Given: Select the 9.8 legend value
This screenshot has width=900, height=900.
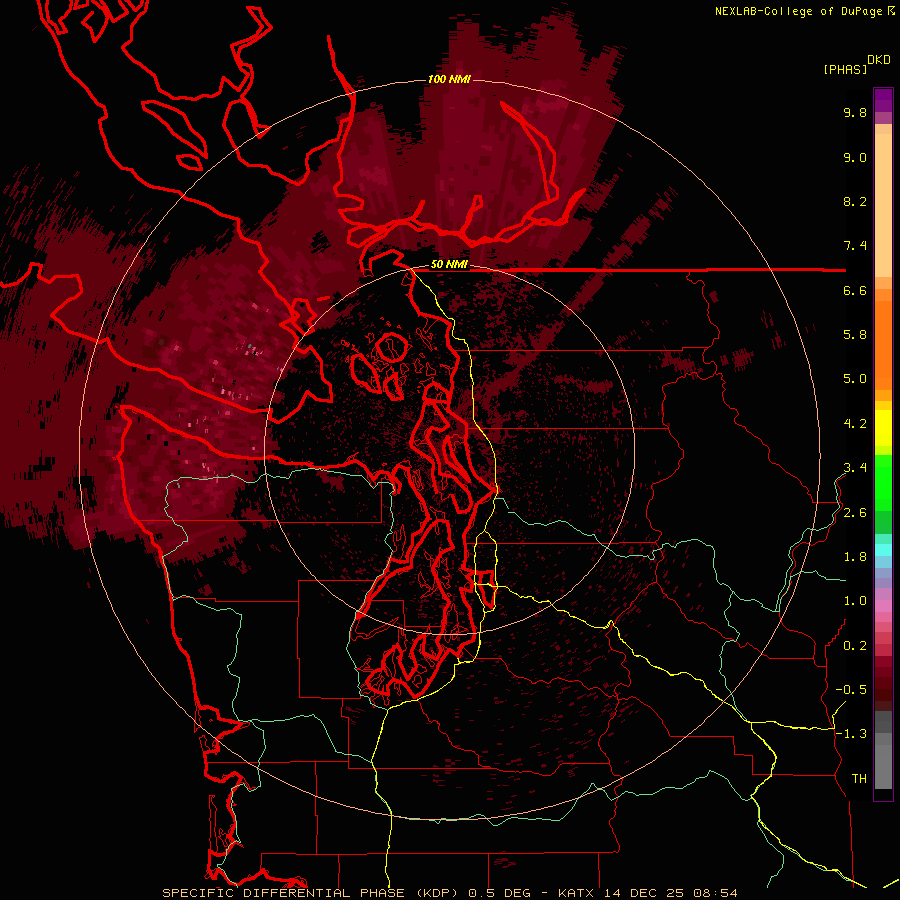Looking at the screenshot, I should point(855,112).
